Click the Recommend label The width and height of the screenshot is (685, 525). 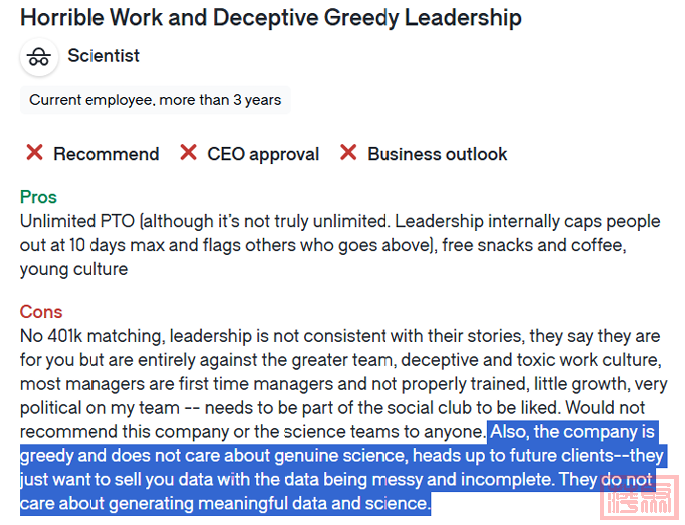tap(106, 154)
